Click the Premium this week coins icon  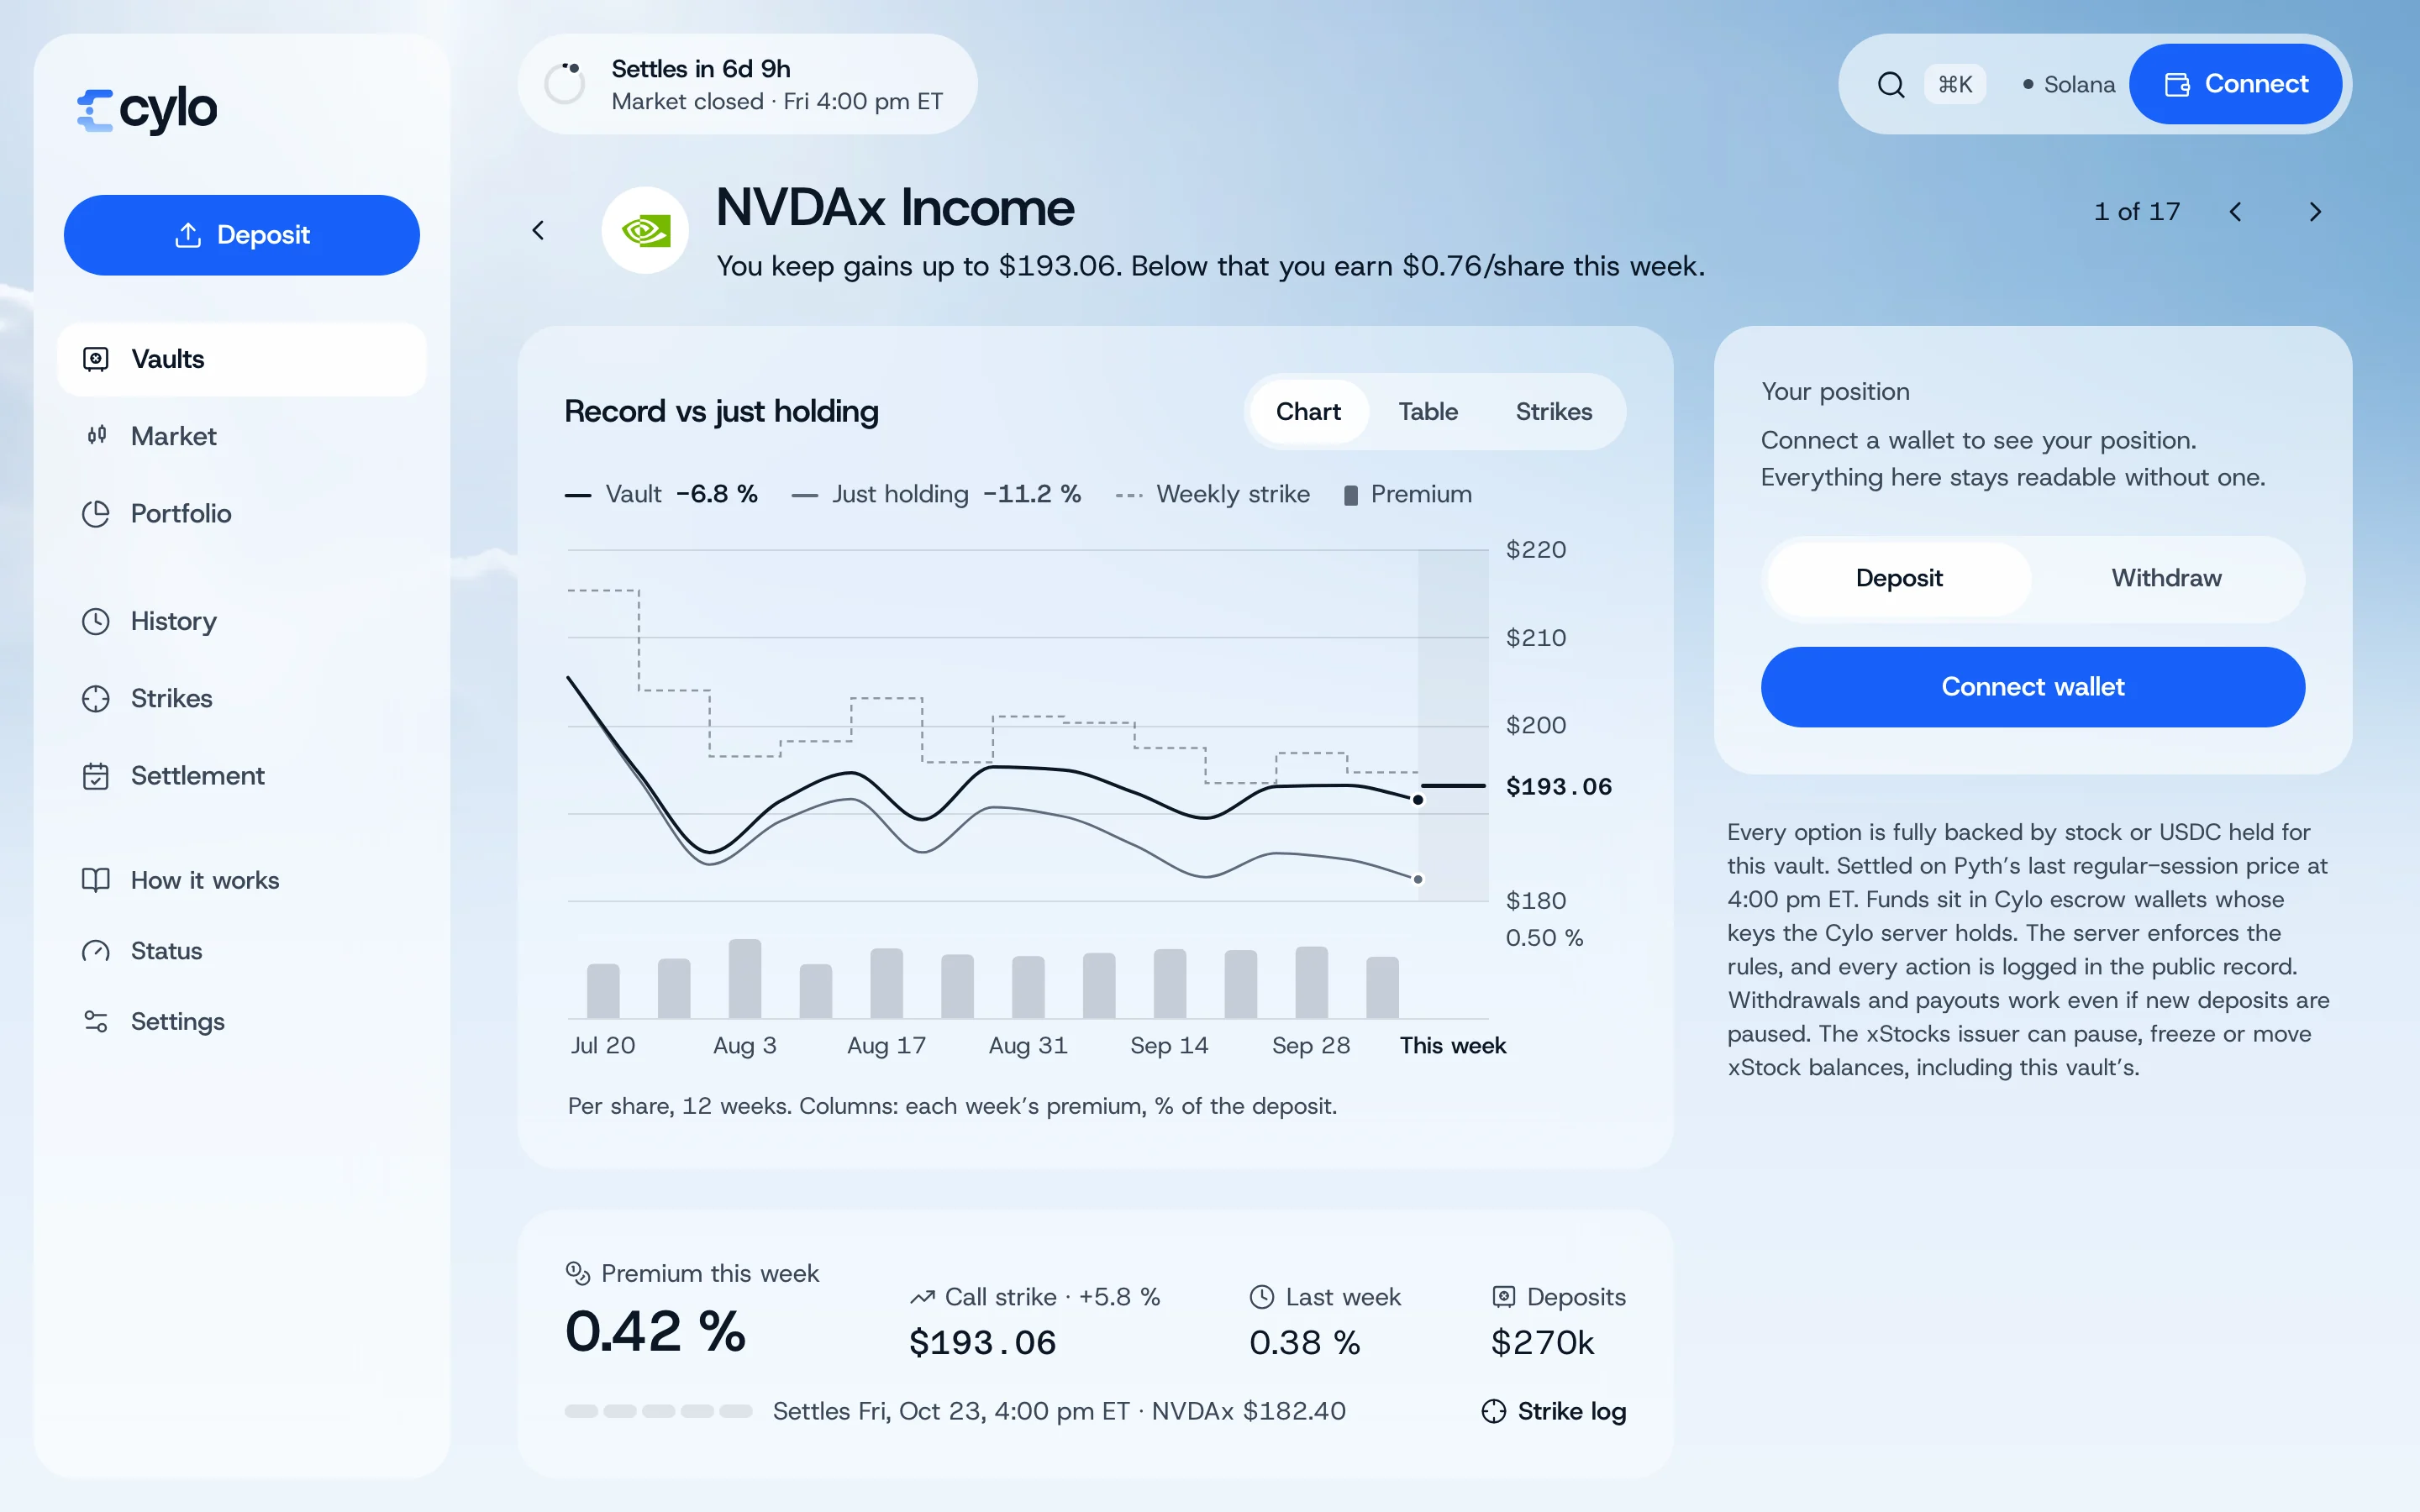coord(578,1272)
